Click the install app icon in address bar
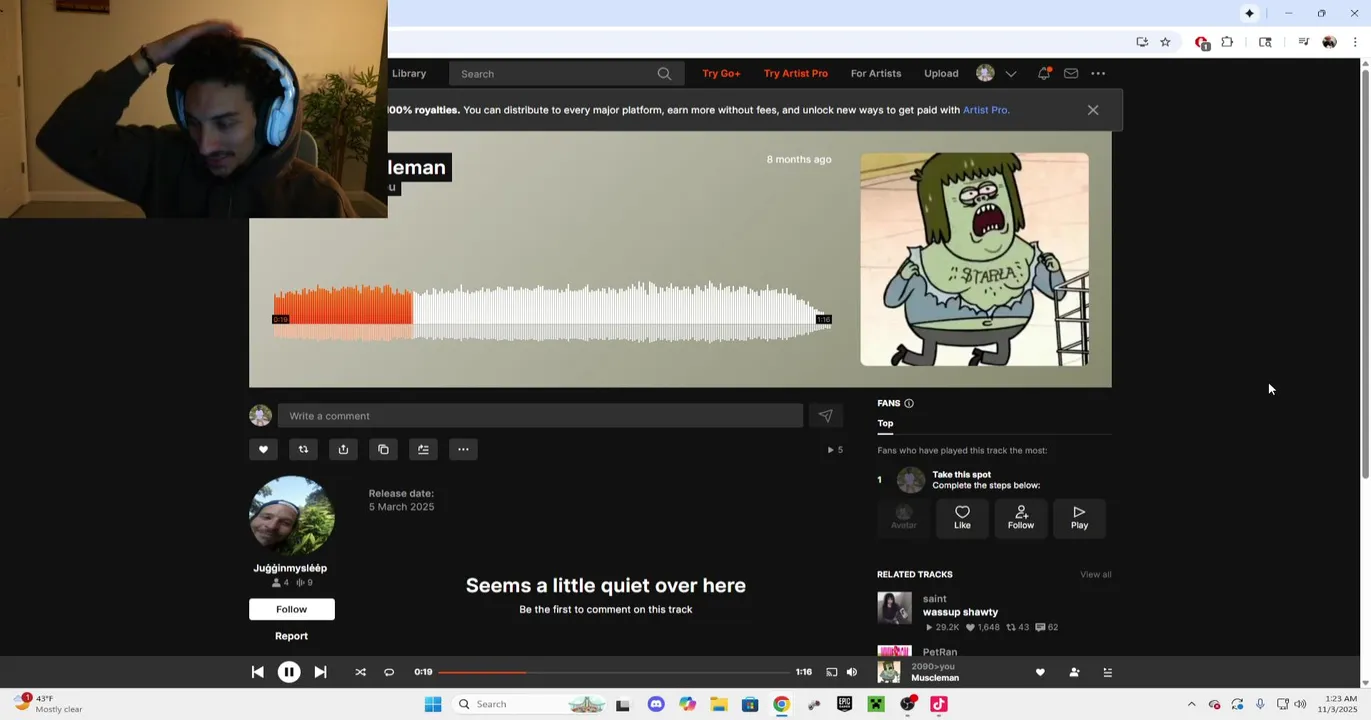 1142,42
